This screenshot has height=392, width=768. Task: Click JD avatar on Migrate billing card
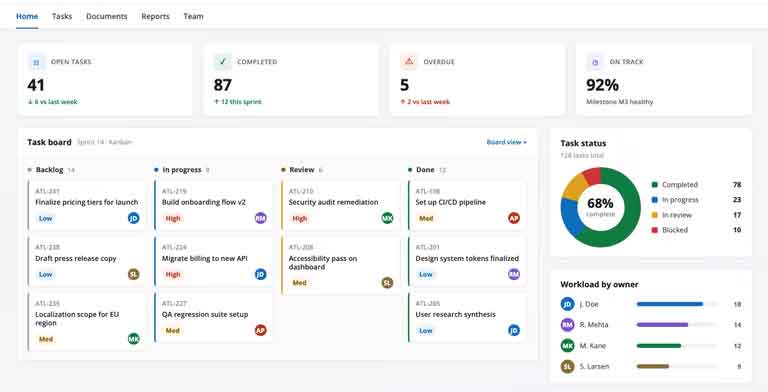tap(261, 274)
